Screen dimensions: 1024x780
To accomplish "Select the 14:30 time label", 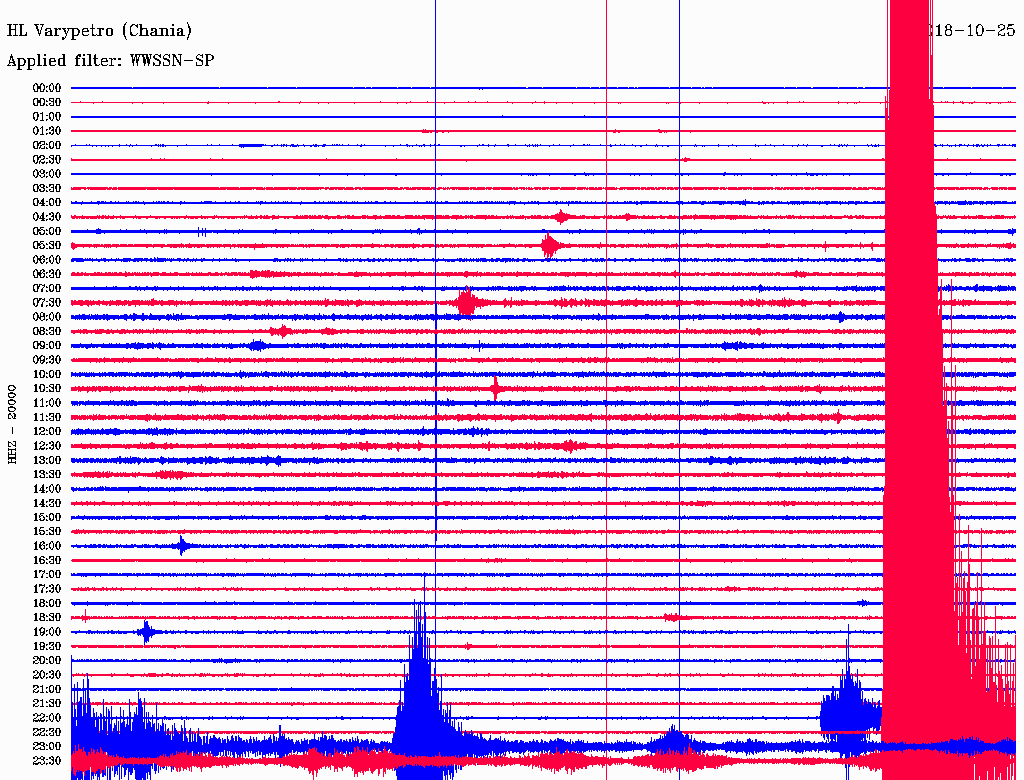I will click(x=47, y=503).
